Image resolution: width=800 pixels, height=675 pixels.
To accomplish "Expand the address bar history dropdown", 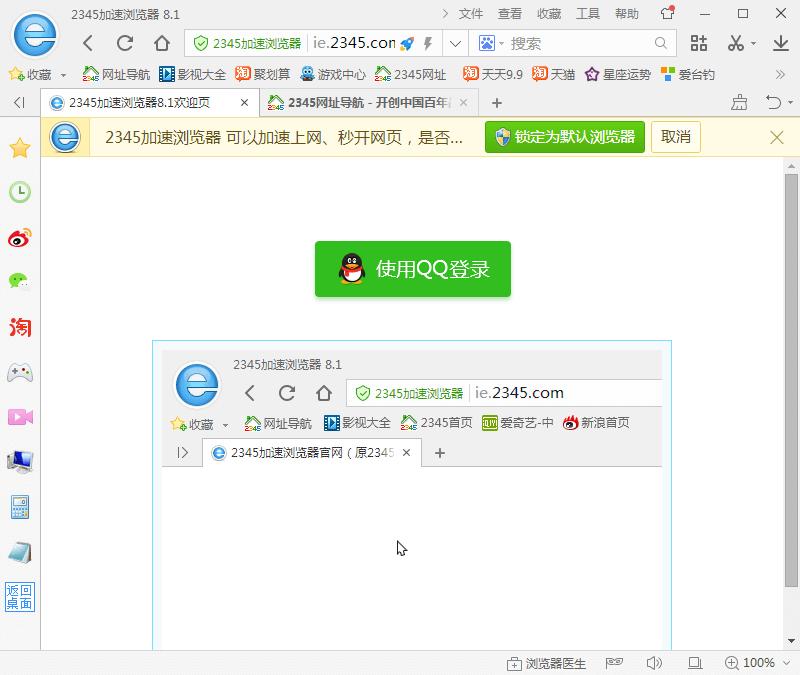I will (455, 44).
